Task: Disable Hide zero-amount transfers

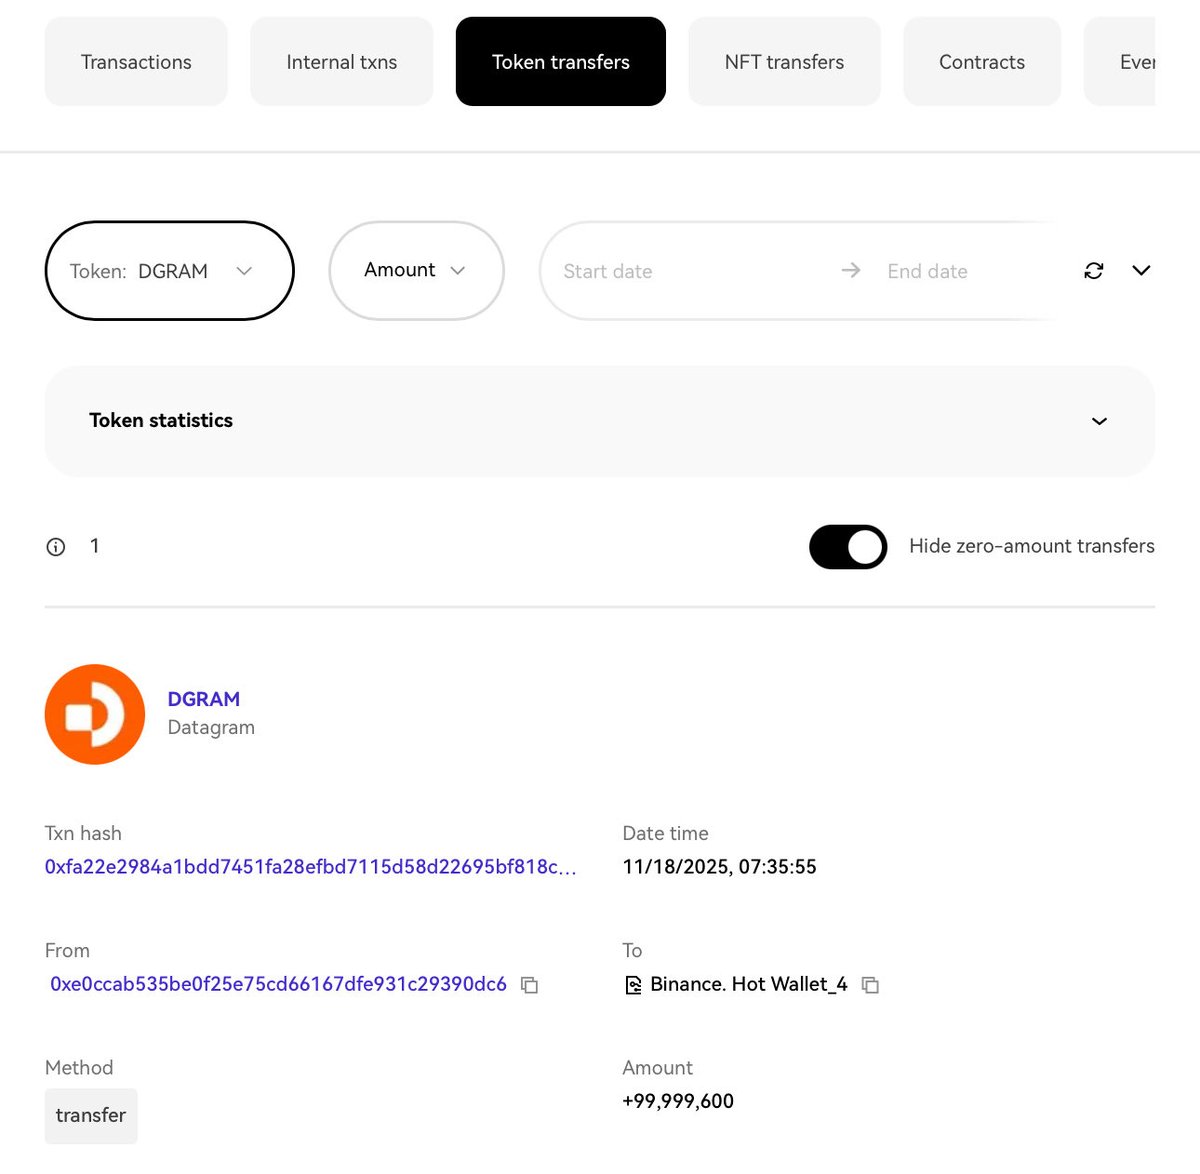Action: [x=847, y=547]
